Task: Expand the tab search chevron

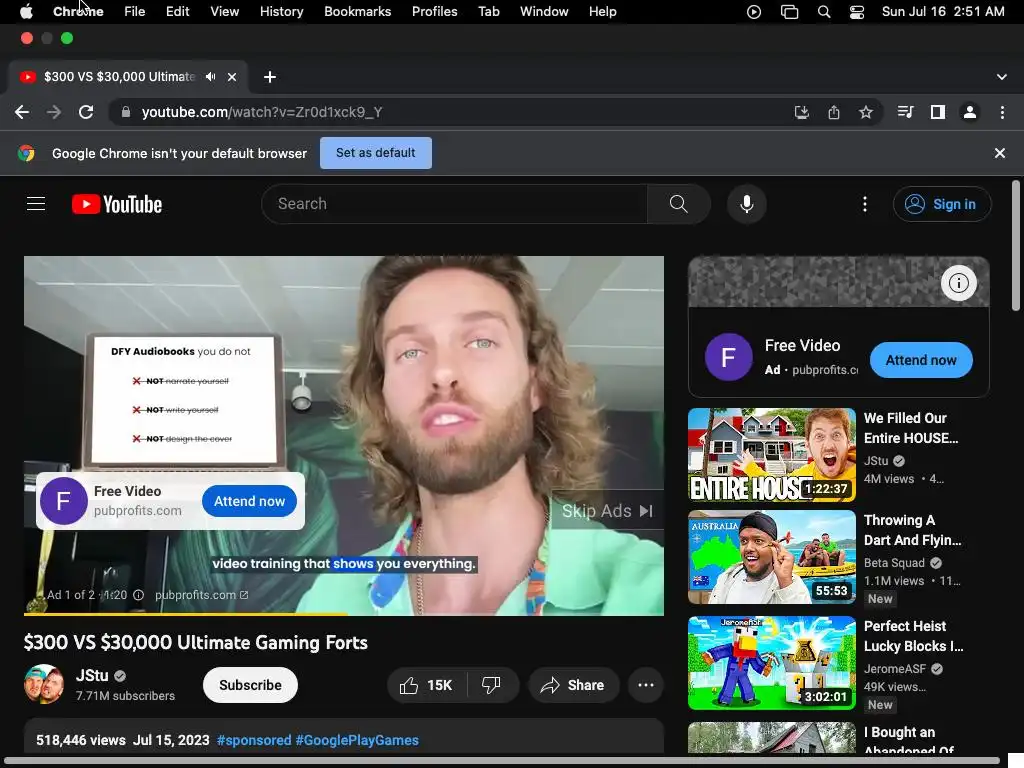Action: coord(1002,77)
